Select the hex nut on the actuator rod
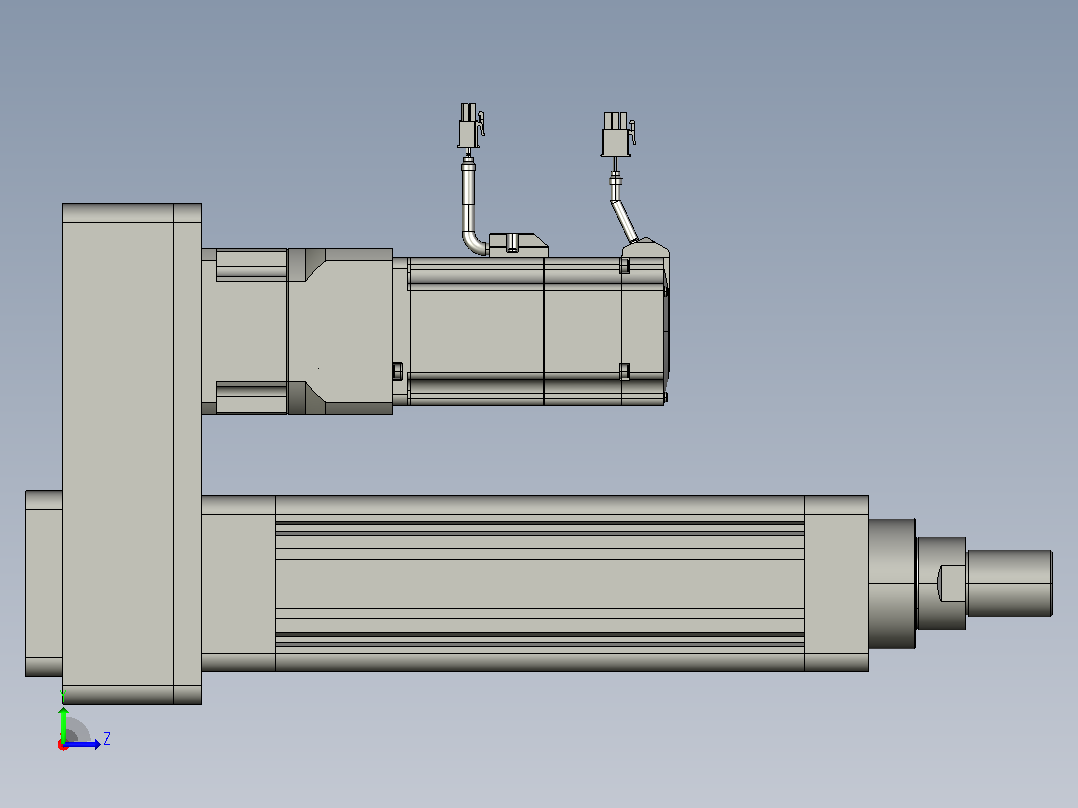The image size is (1078, 808). (x=952, y=583)
